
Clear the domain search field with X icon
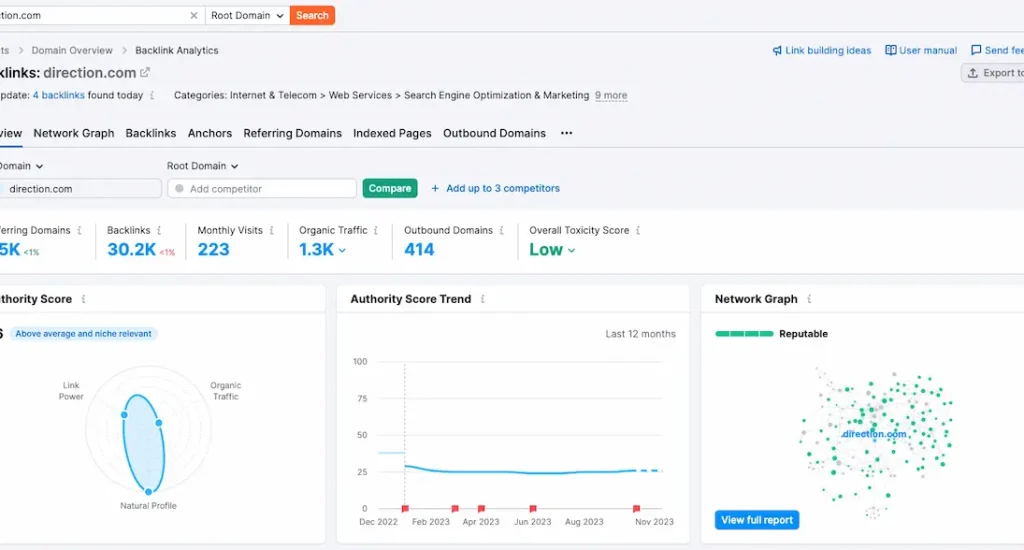tap(194, 16)
